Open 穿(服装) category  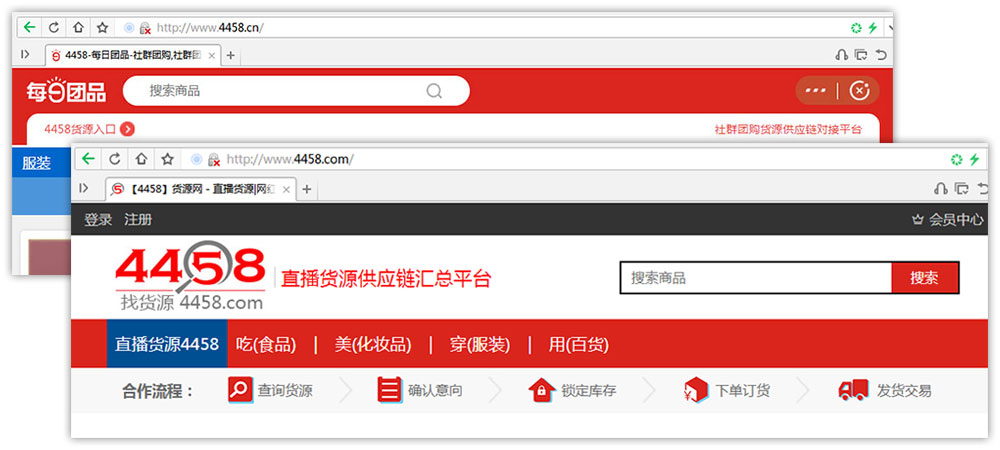480,345
